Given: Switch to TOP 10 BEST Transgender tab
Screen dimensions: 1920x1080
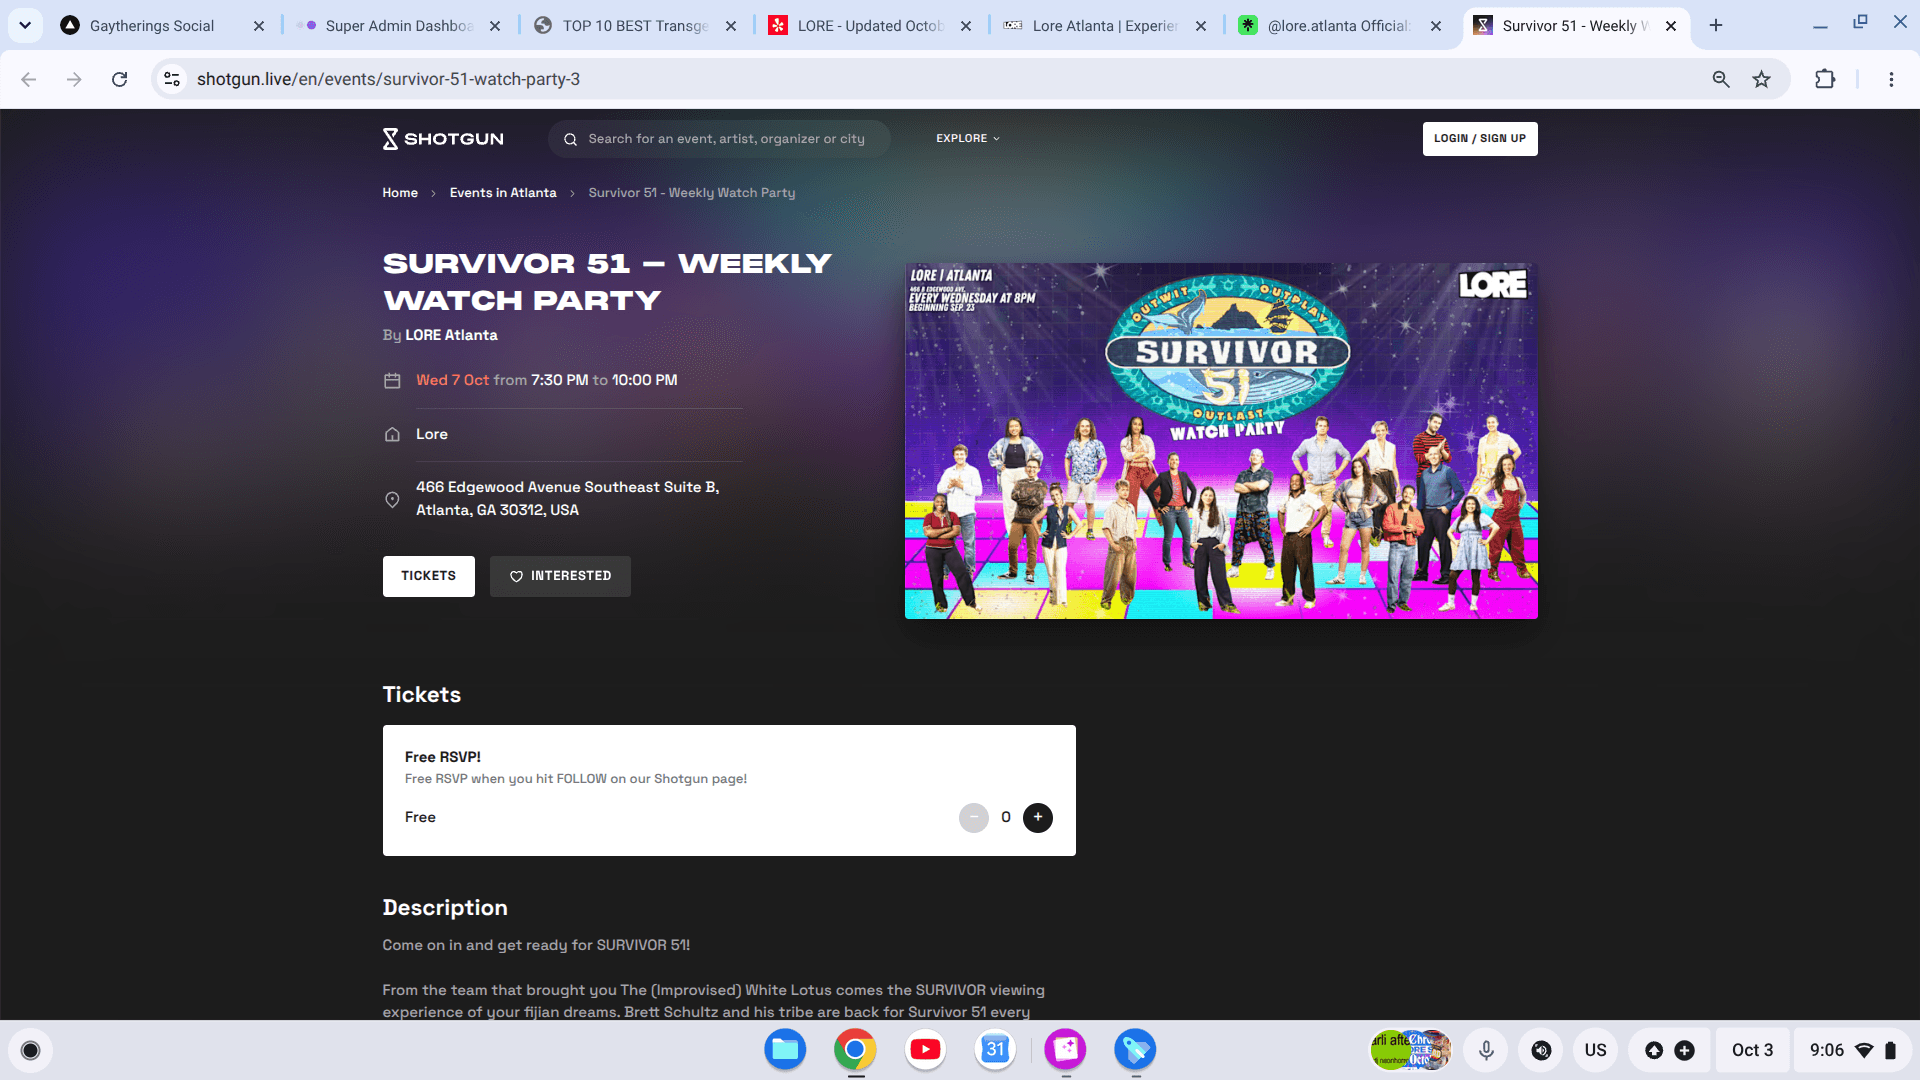Looking at the screenshot, I should [x=635, y=26].
